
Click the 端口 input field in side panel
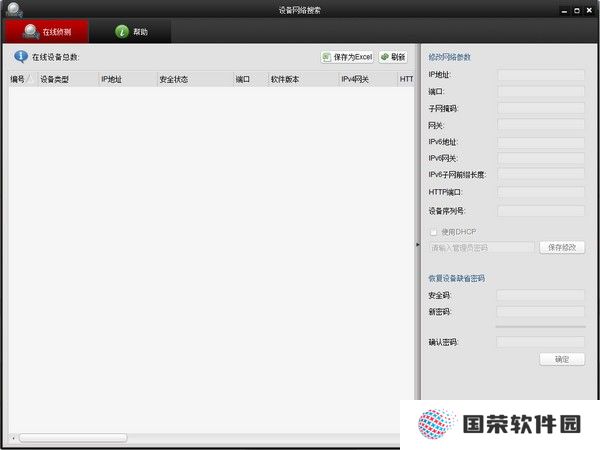tap(541, 91)
